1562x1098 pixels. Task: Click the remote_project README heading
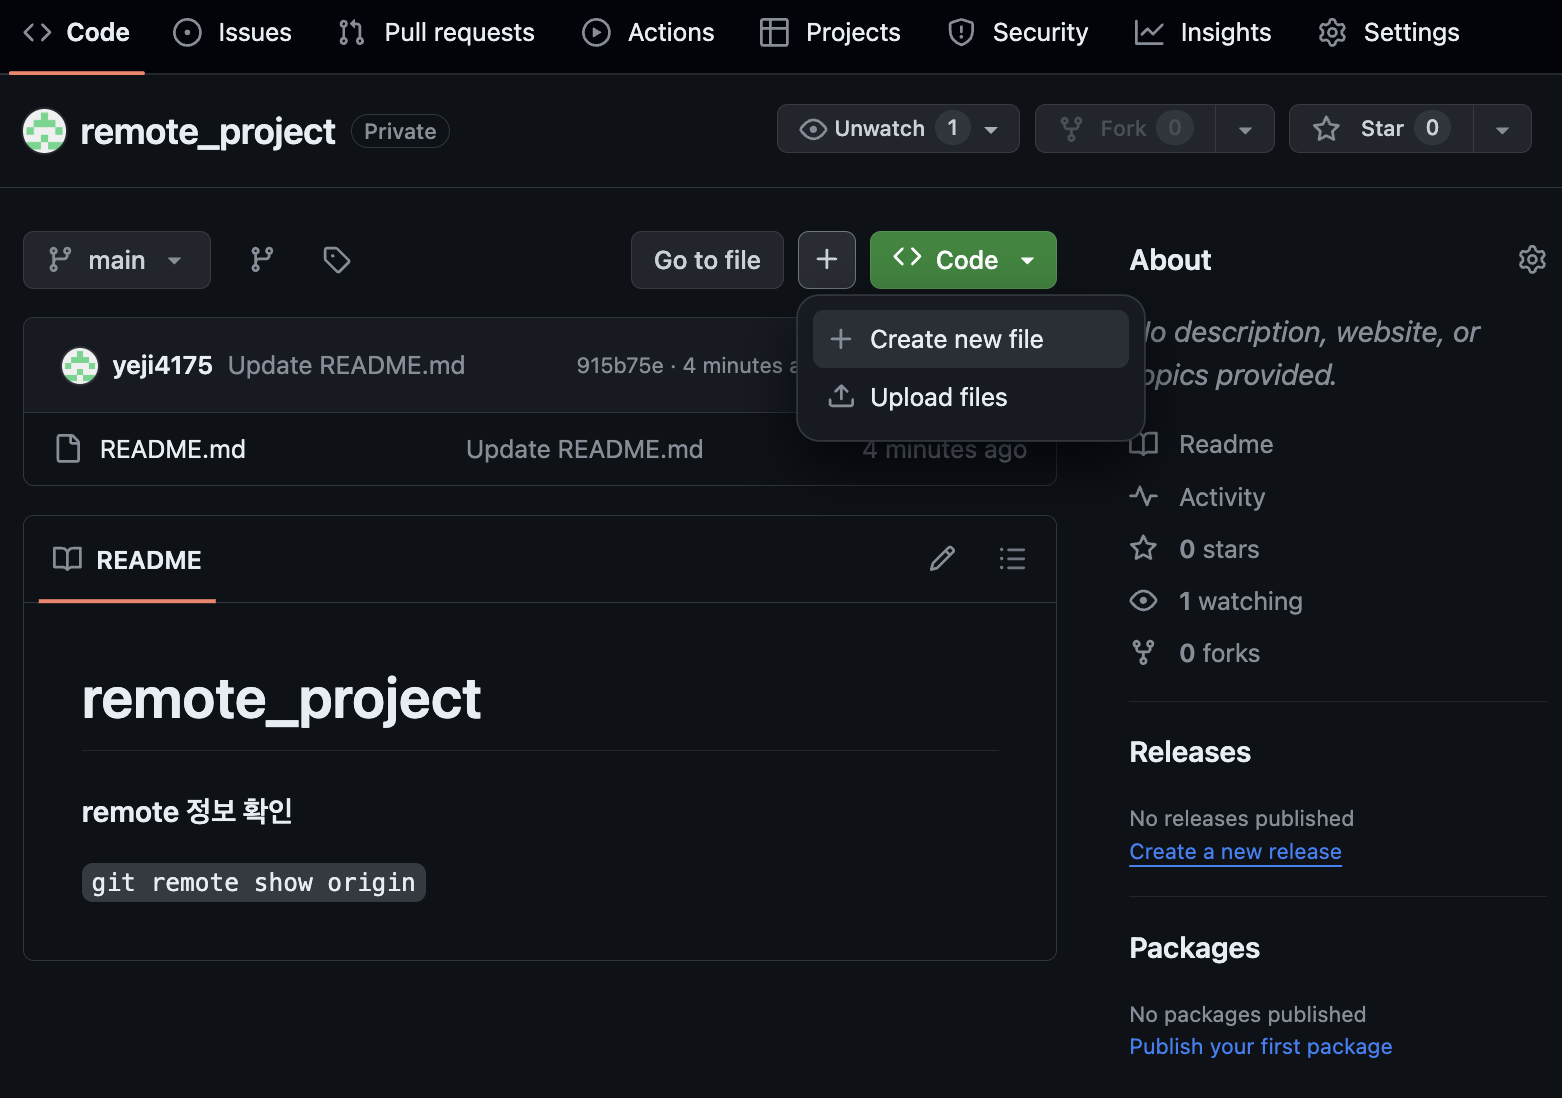(281, 698)
